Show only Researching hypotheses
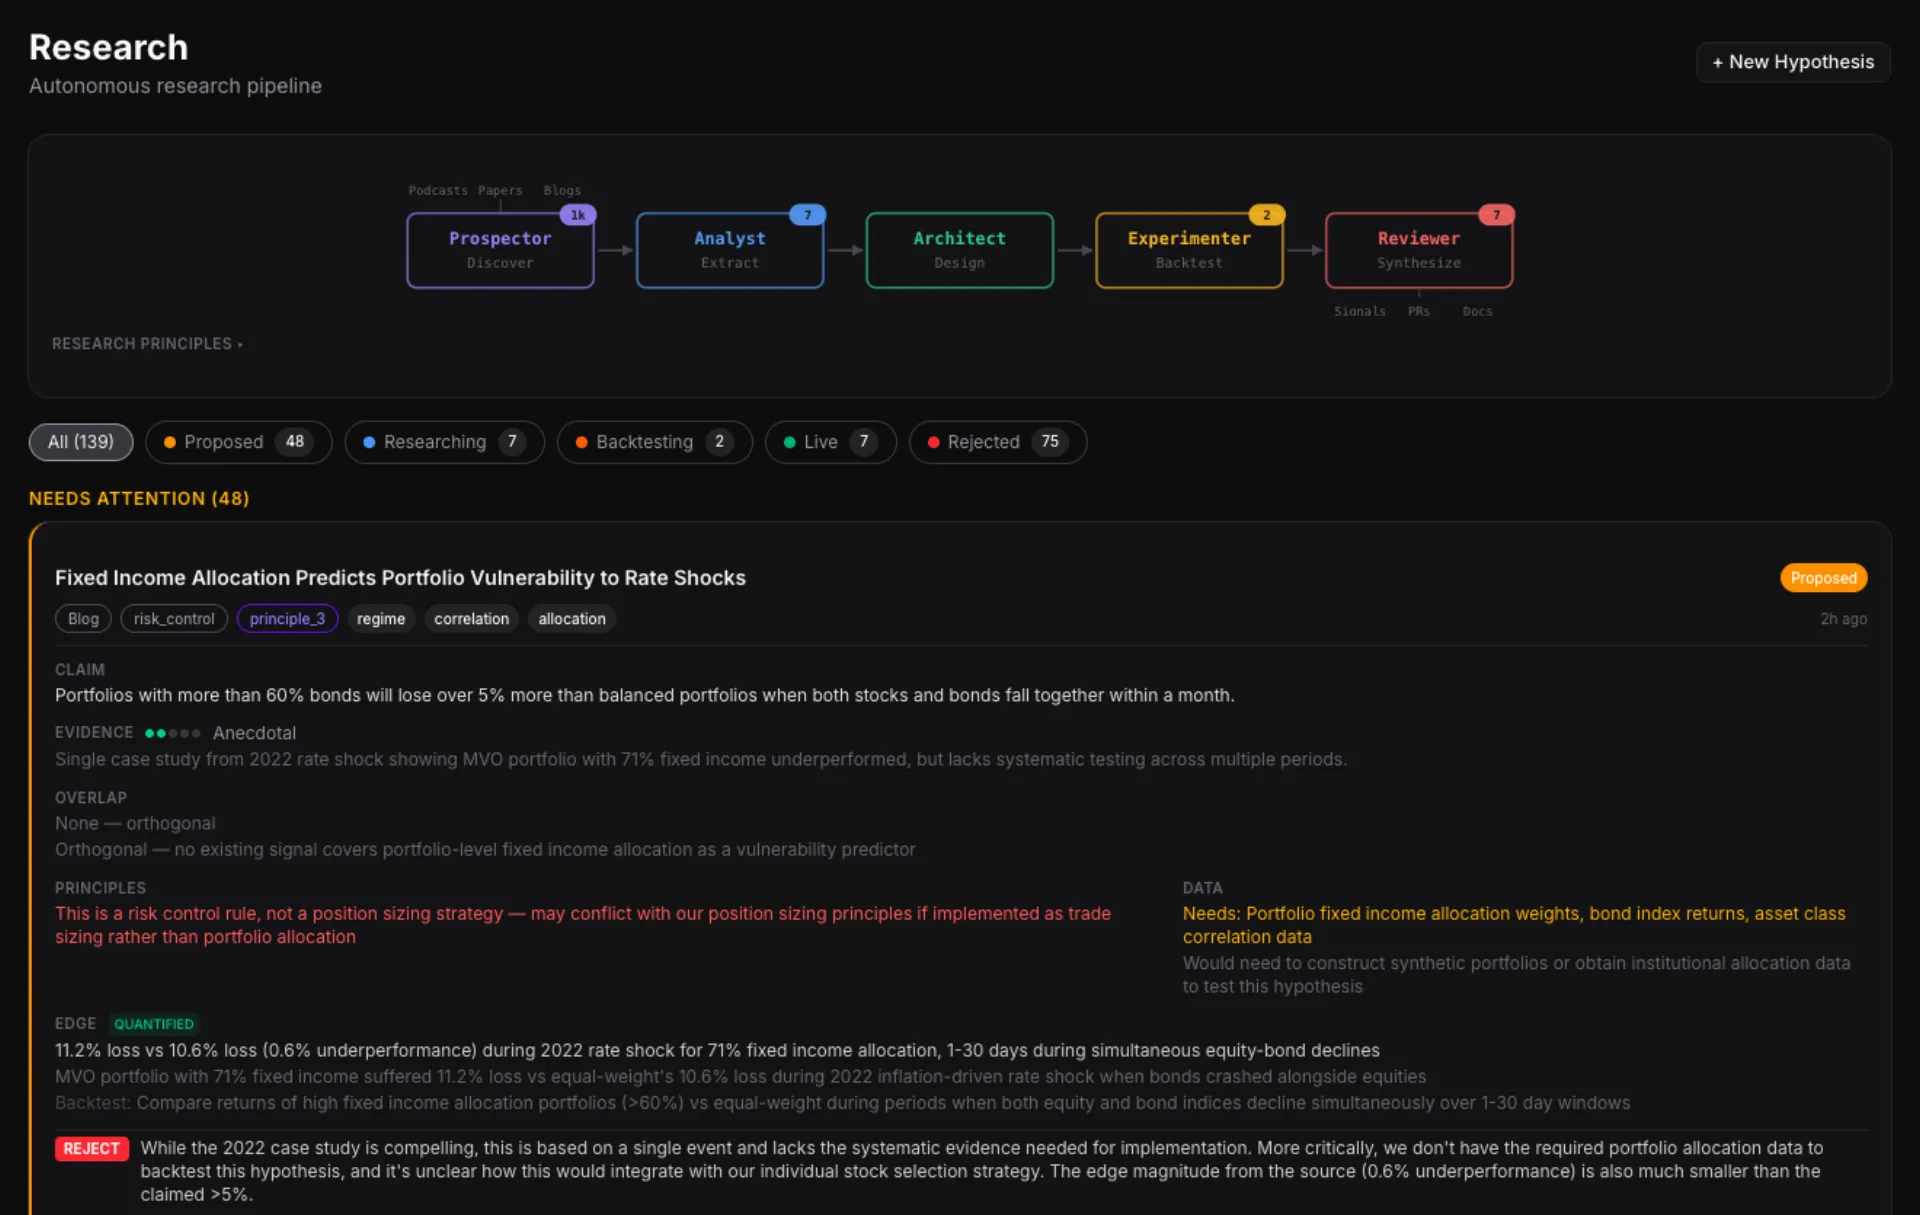 (x=444, y=442)
